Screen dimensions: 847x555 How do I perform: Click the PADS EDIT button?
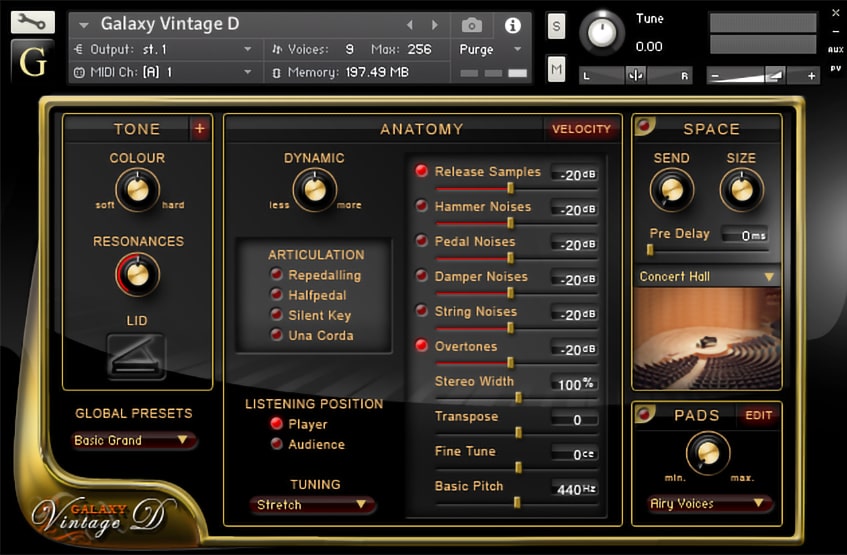758,415
